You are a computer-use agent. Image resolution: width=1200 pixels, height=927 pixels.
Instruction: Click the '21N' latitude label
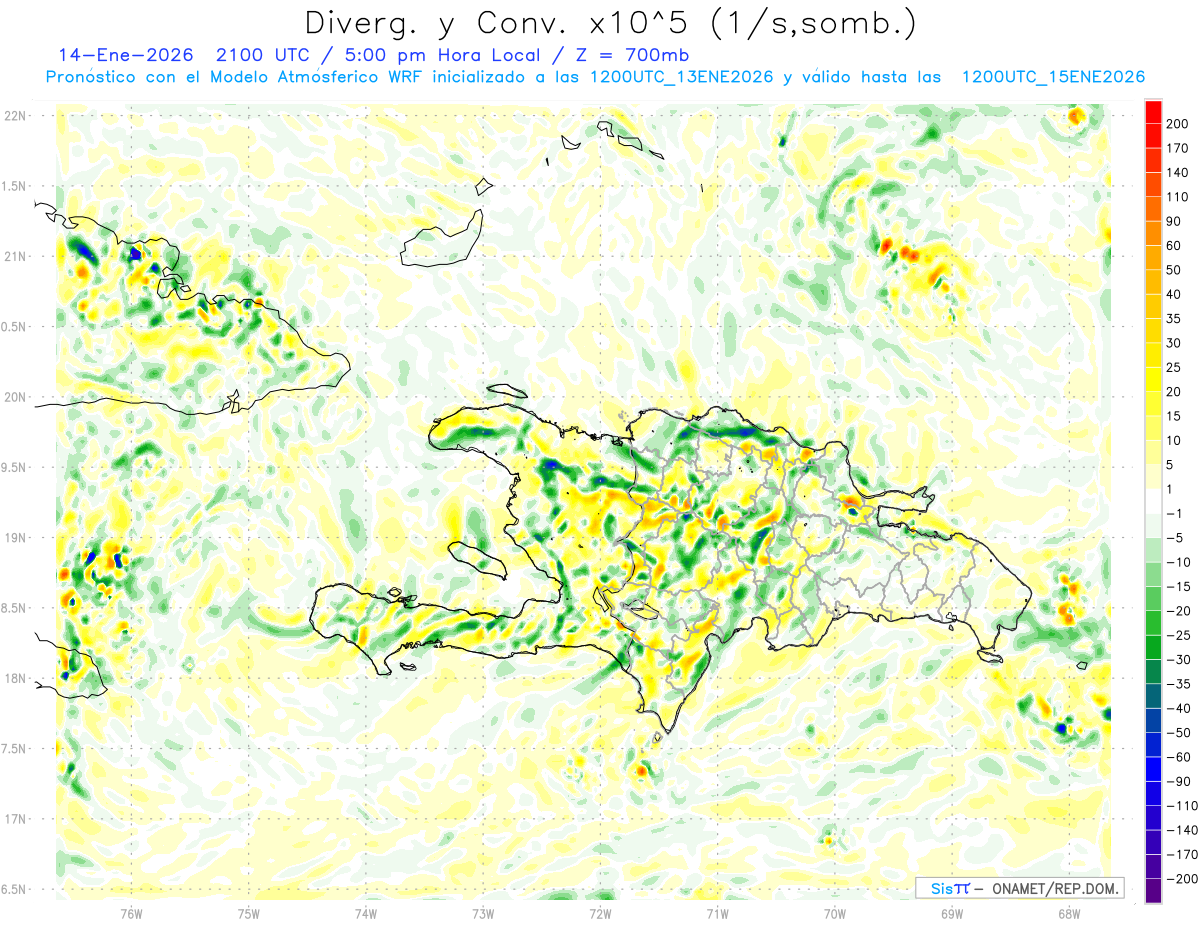pos(15,256)
